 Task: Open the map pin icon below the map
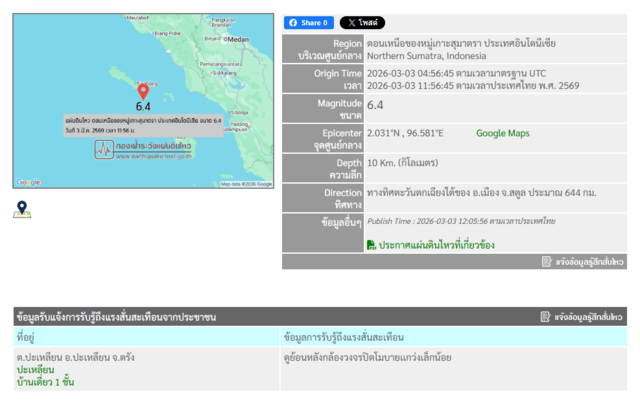(22, 209)
